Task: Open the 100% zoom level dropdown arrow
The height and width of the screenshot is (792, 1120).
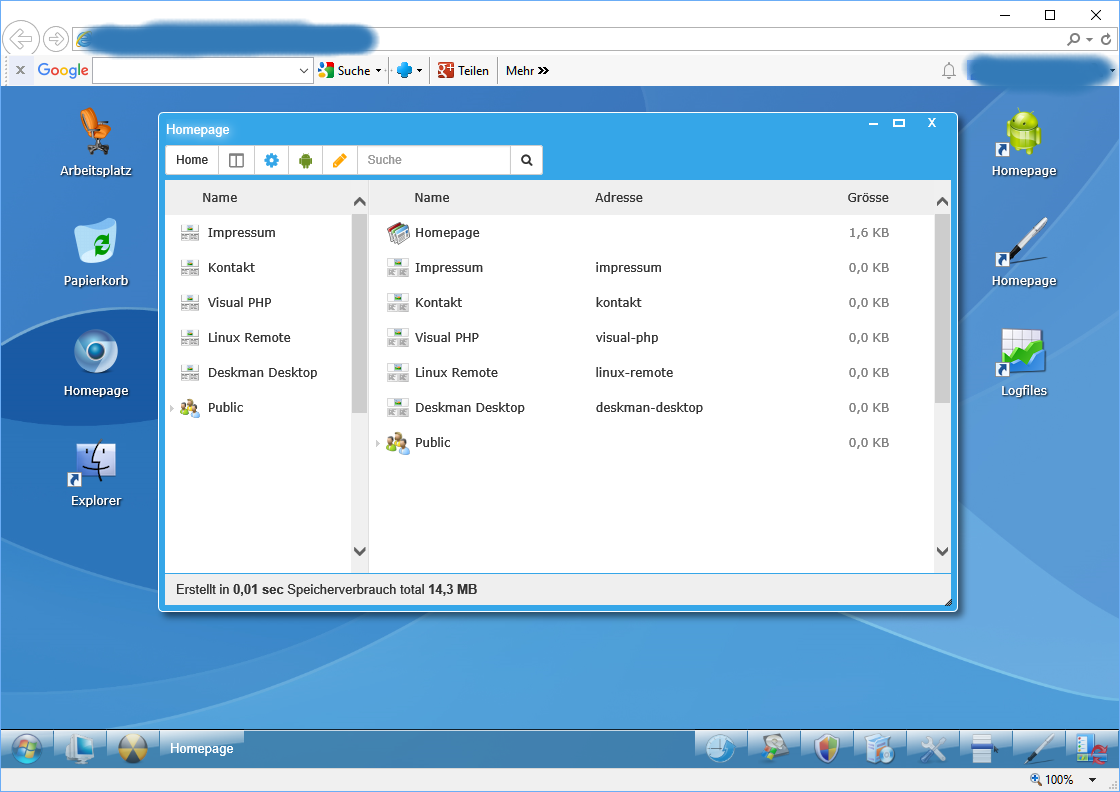Action: tap(1092, 780)
